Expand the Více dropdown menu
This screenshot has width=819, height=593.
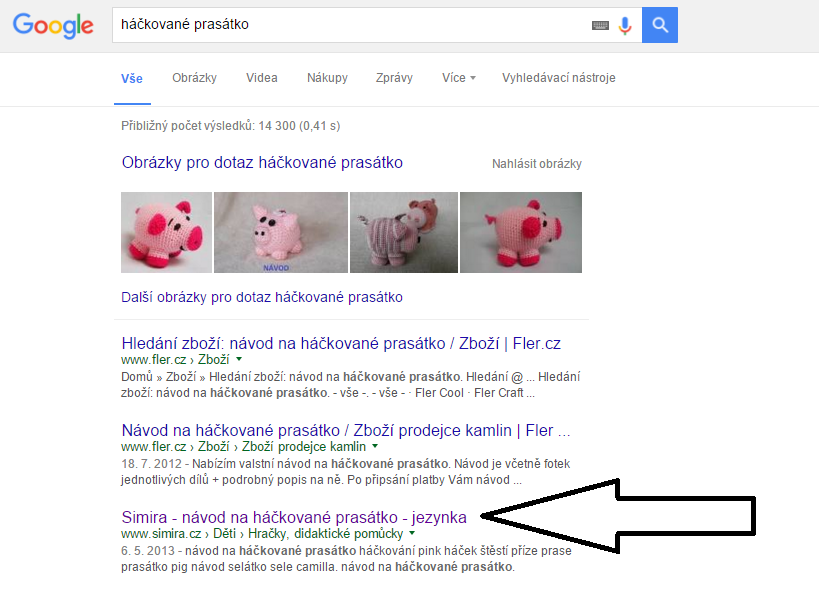coord(459,78)
